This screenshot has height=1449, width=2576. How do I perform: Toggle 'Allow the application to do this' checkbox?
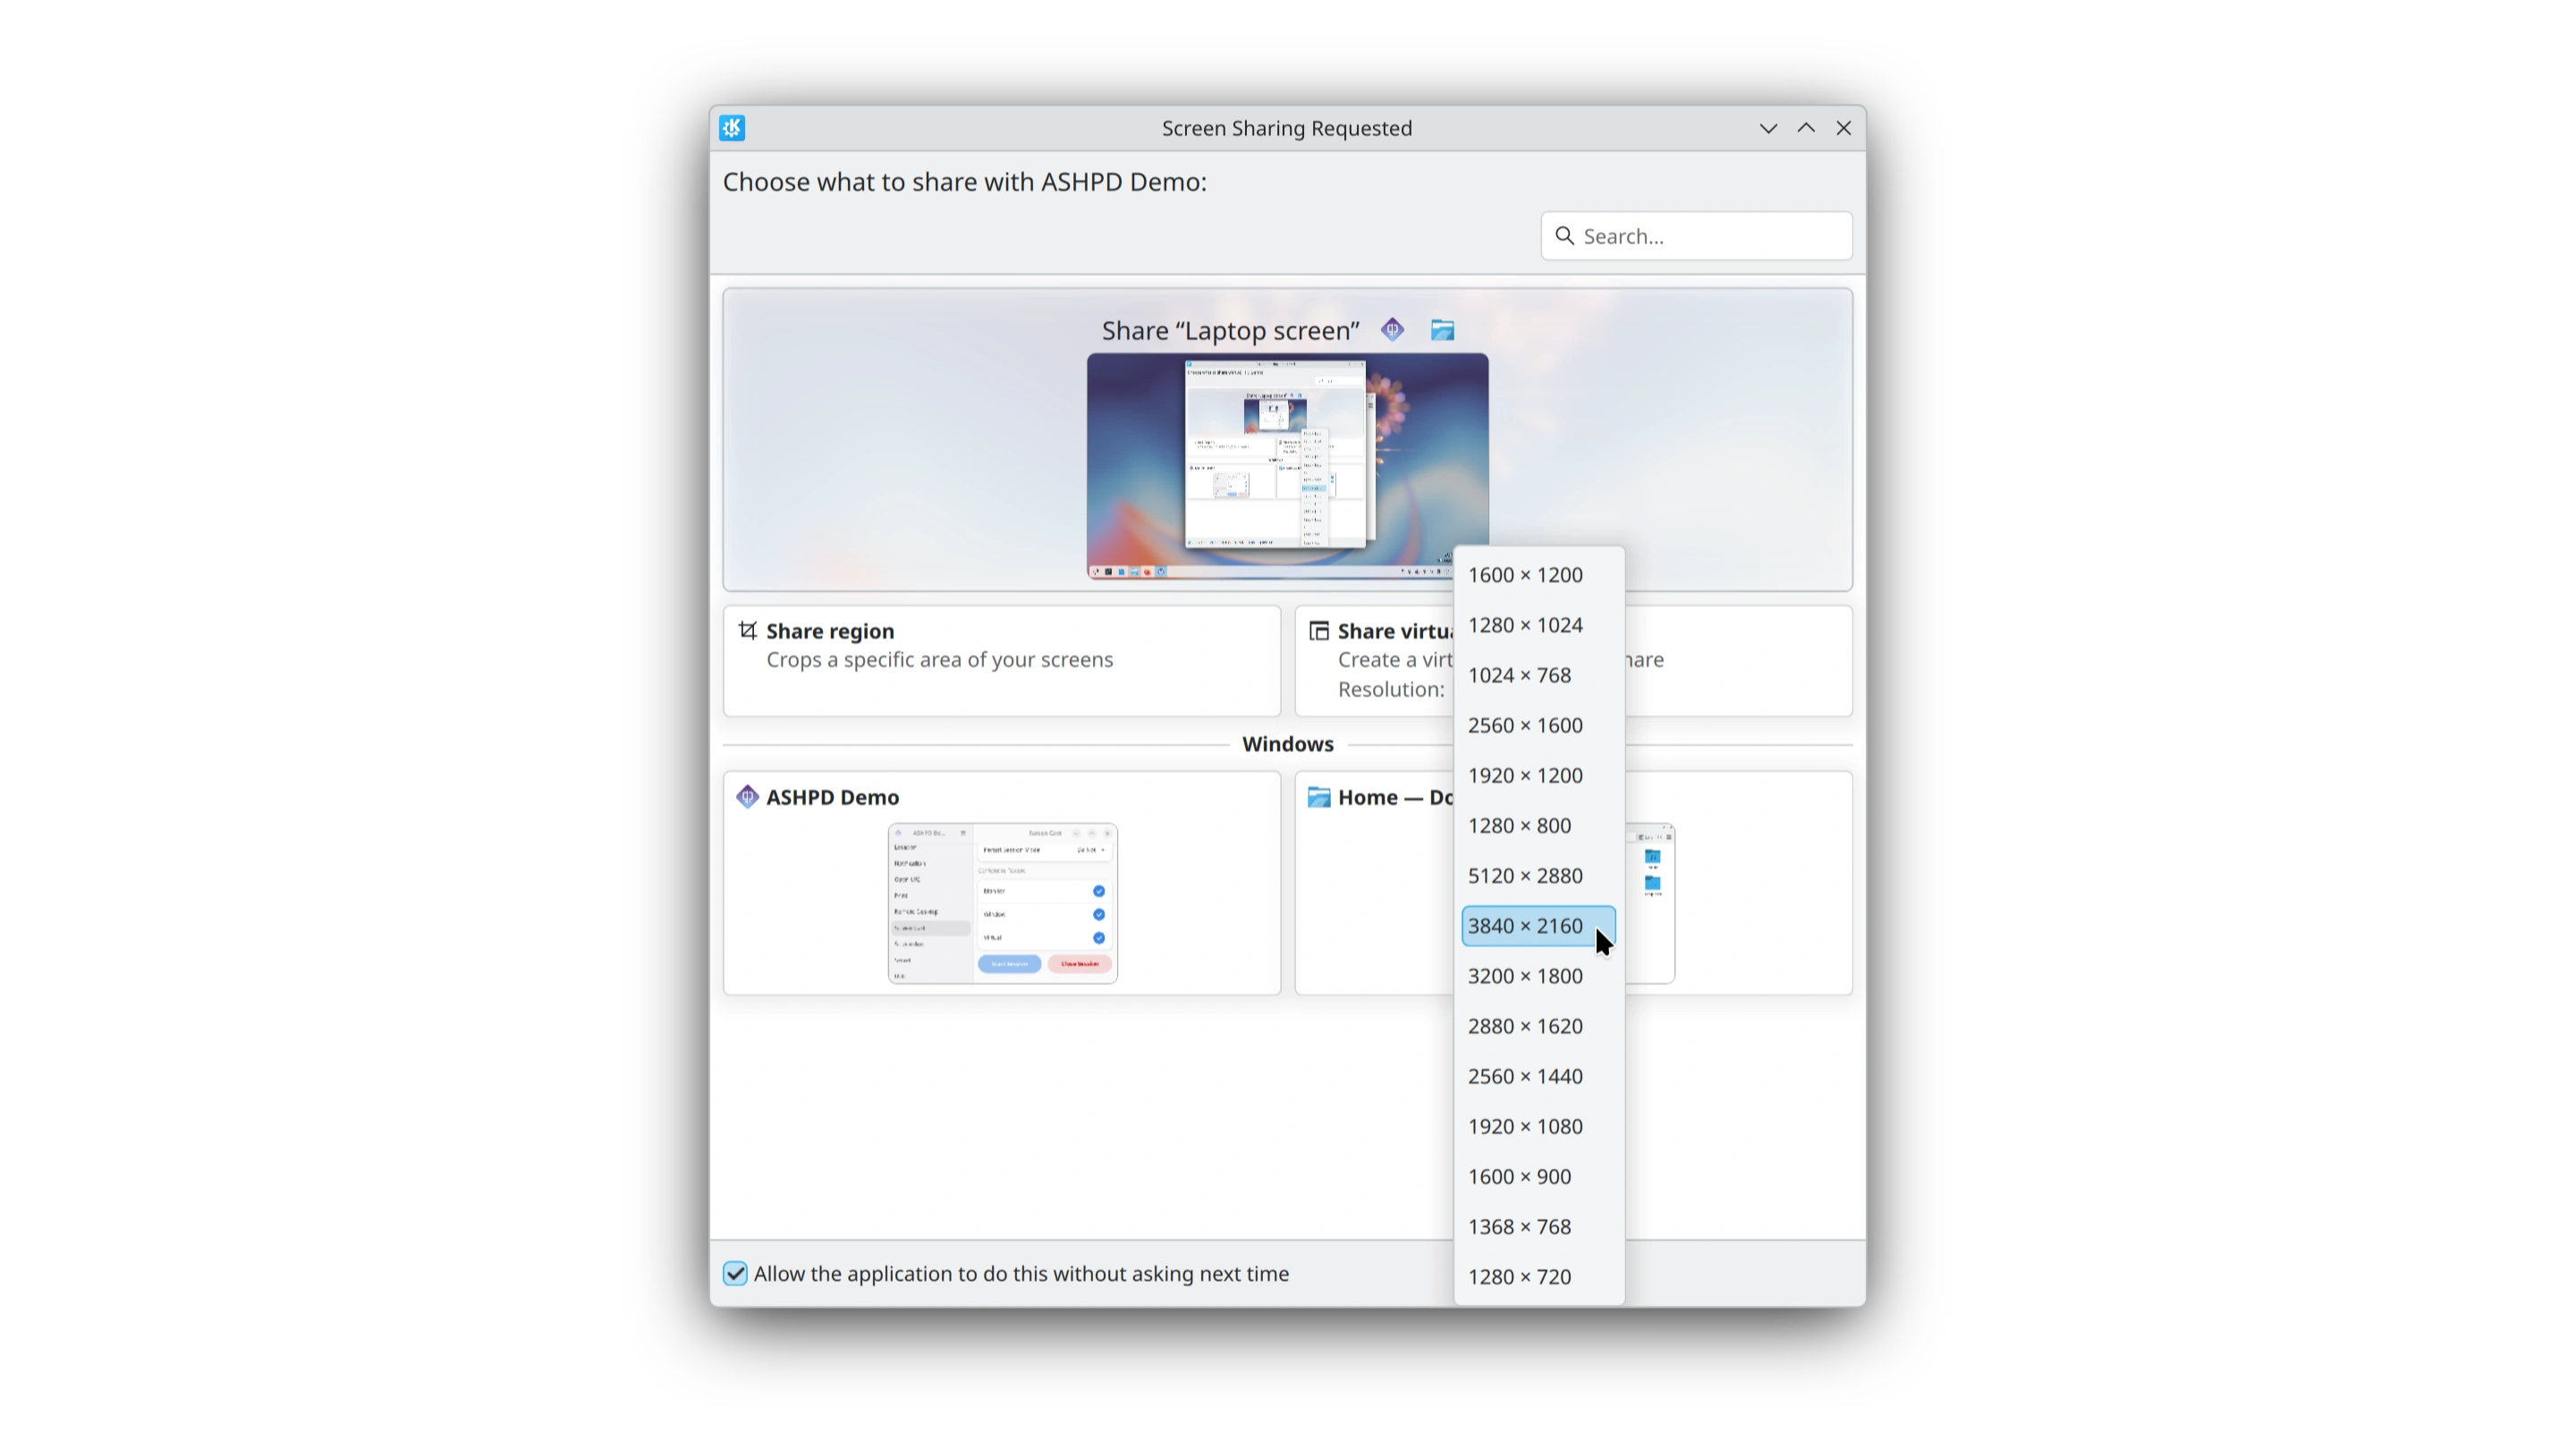[735, 1273]
